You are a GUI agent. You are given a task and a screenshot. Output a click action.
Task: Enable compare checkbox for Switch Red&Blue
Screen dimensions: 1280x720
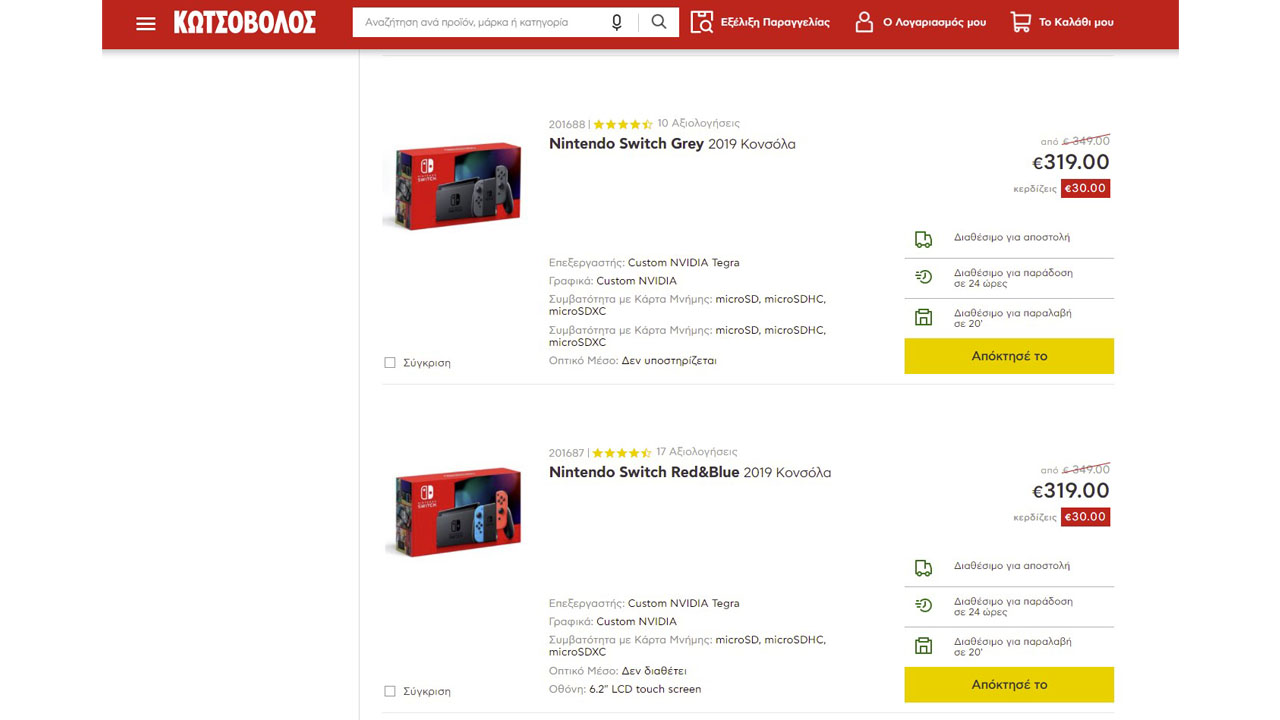pyautogui.click(x=390, y=691)
